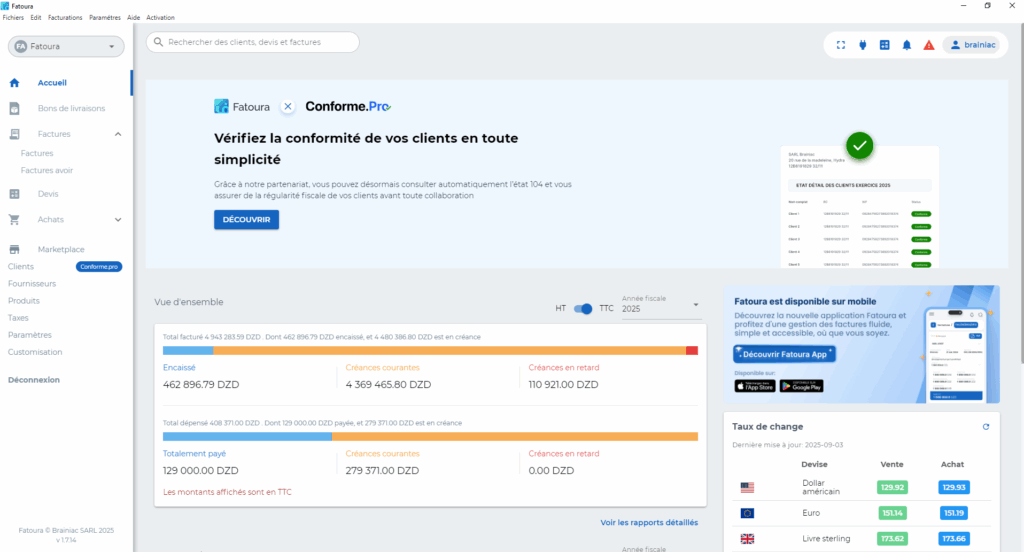1024x552 pixels.
Task: Click the red warning triangle icon
Action: click(x=929, y=45)
